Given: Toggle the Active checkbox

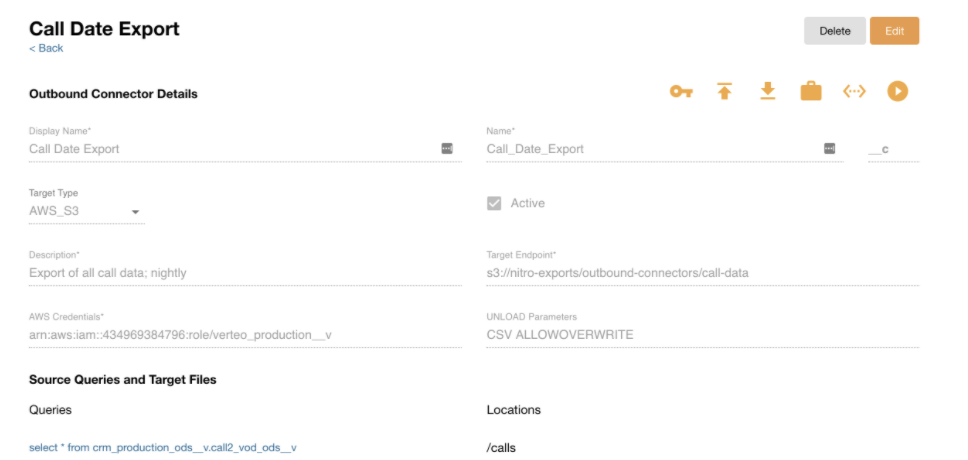Looking at the screenshot, I should click(494, 203).
